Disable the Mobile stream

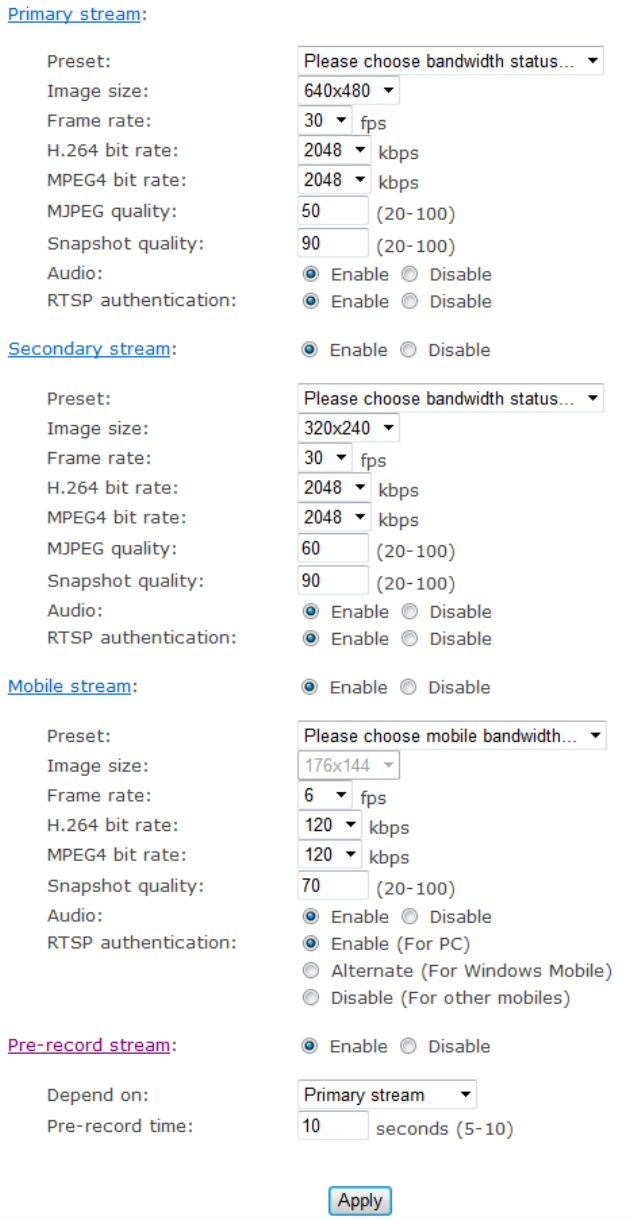pos(407,687)
